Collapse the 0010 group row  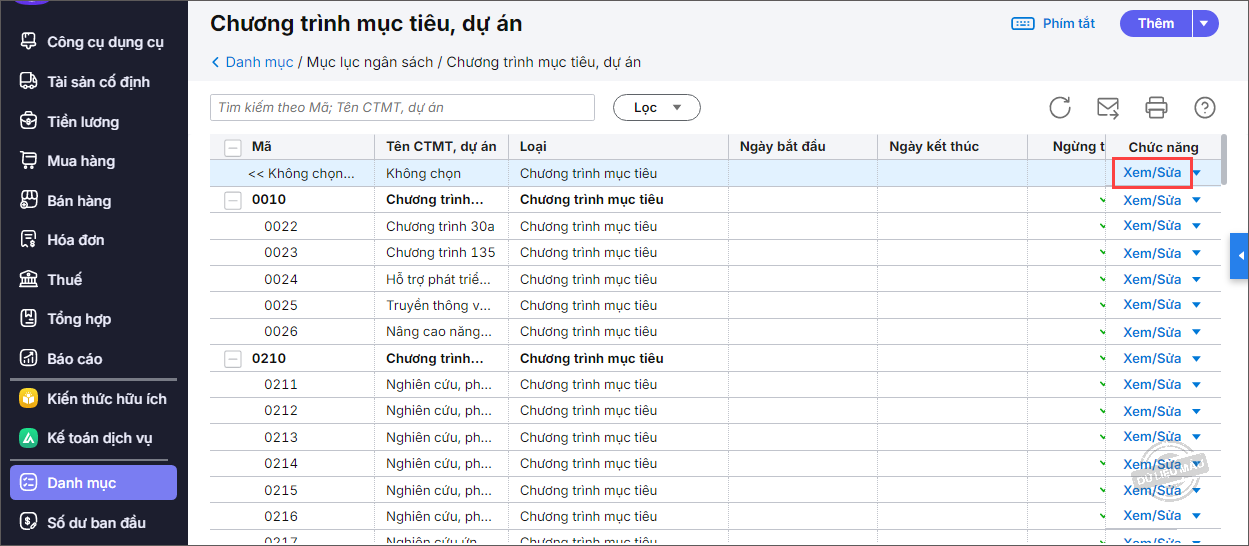click(x=233, y=200)
